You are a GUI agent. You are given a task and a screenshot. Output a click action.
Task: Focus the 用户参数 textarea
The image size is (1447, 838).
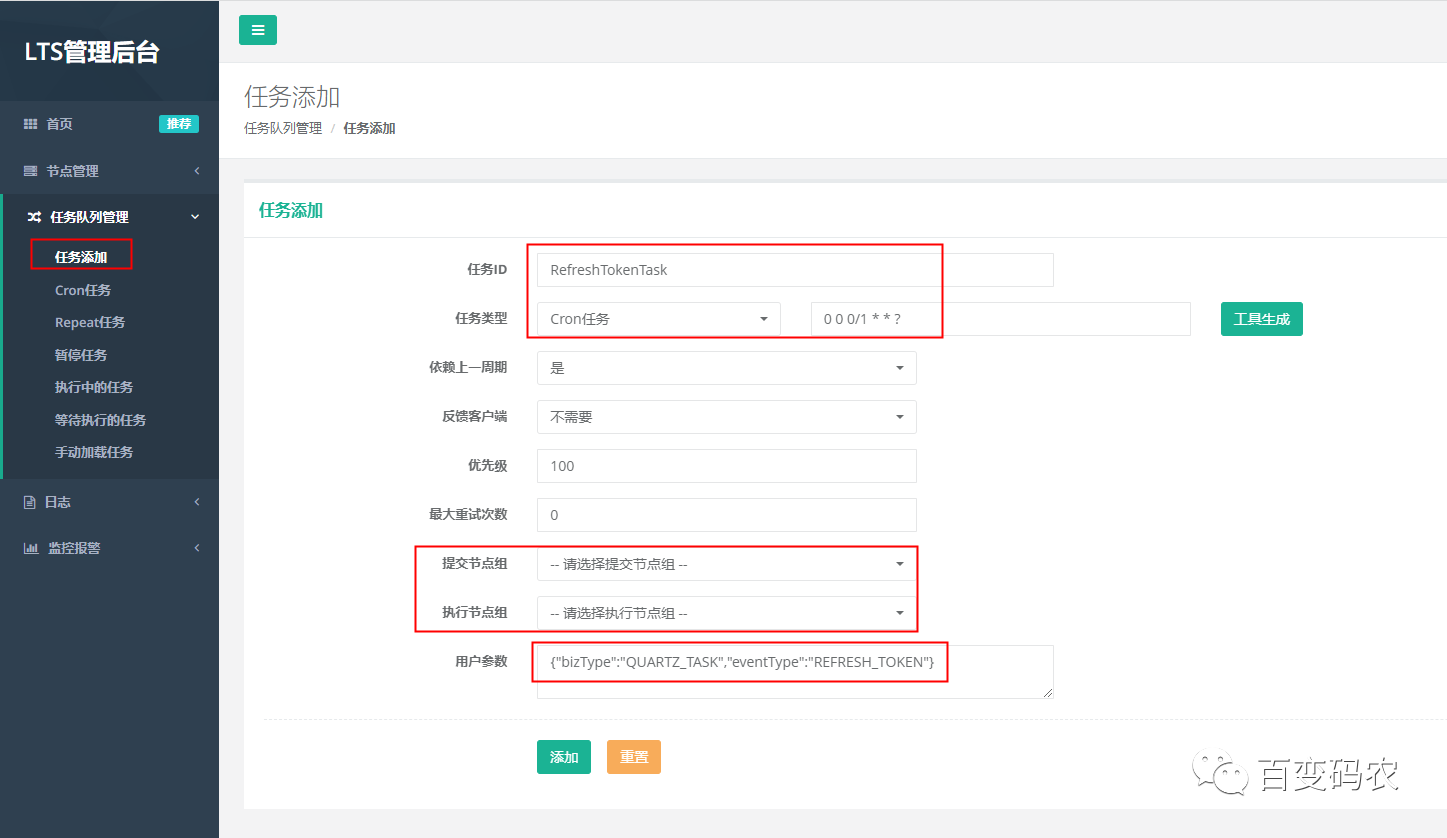[795, 672]
